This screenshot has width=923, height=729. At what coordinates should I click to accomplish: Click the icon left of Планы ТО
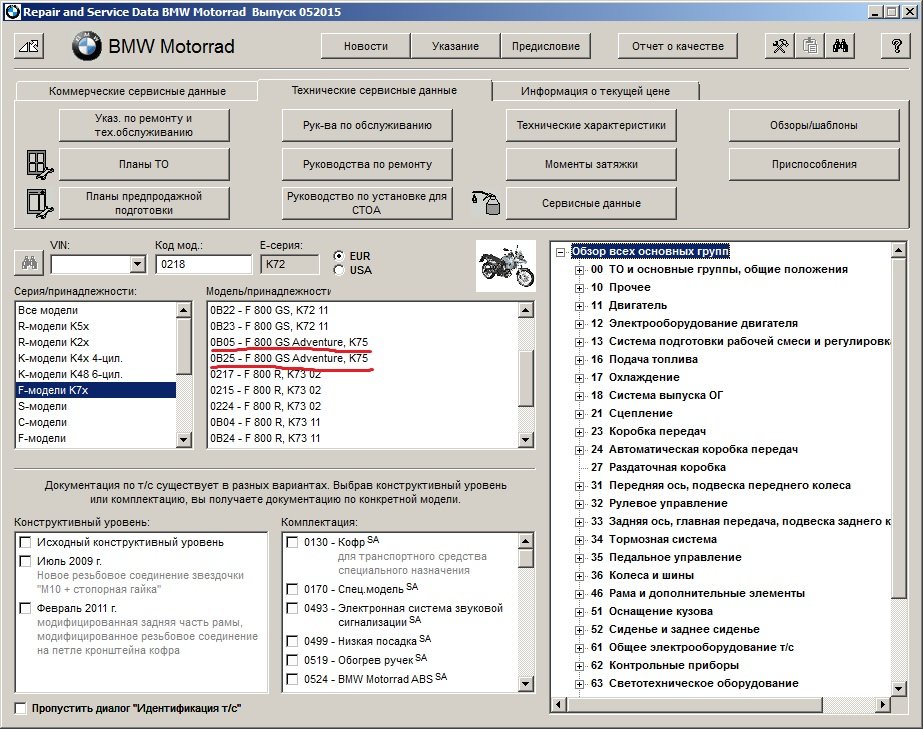pyautogui.click(x=36, y=164)
